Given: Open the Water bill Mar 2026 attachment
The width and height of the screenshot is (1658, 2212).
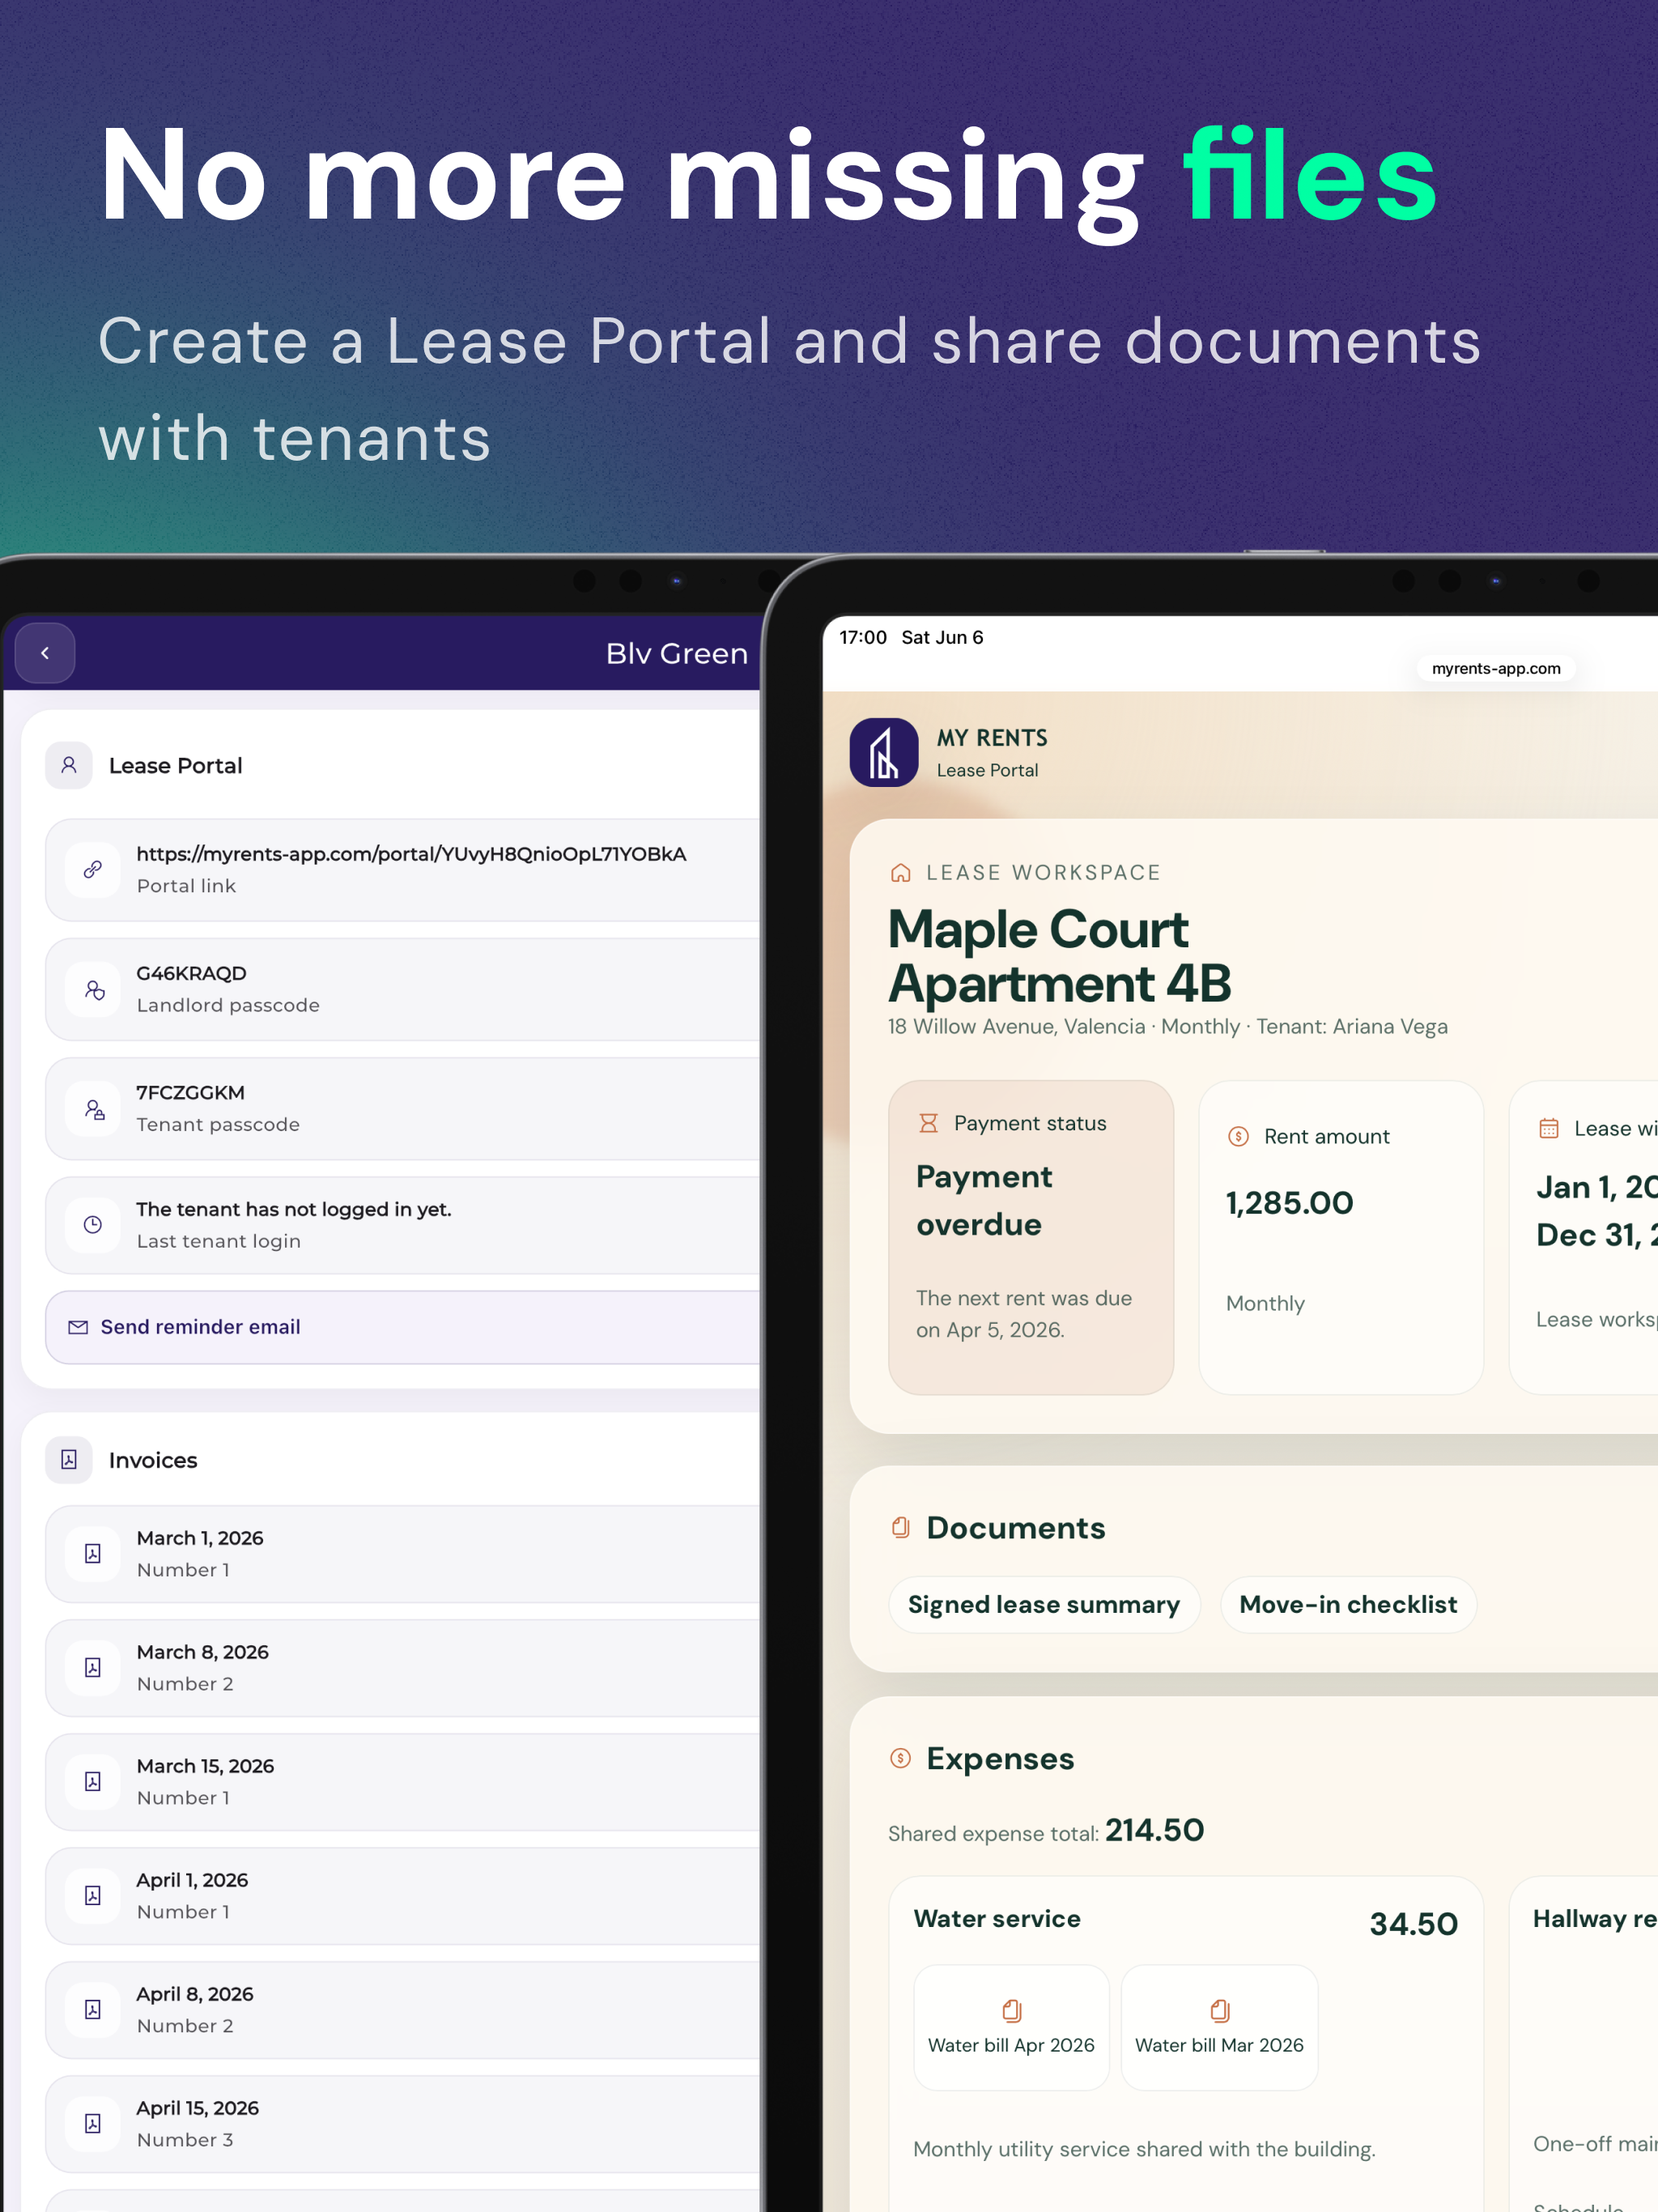Looking at the screenshot, I should (1219, 2027).
